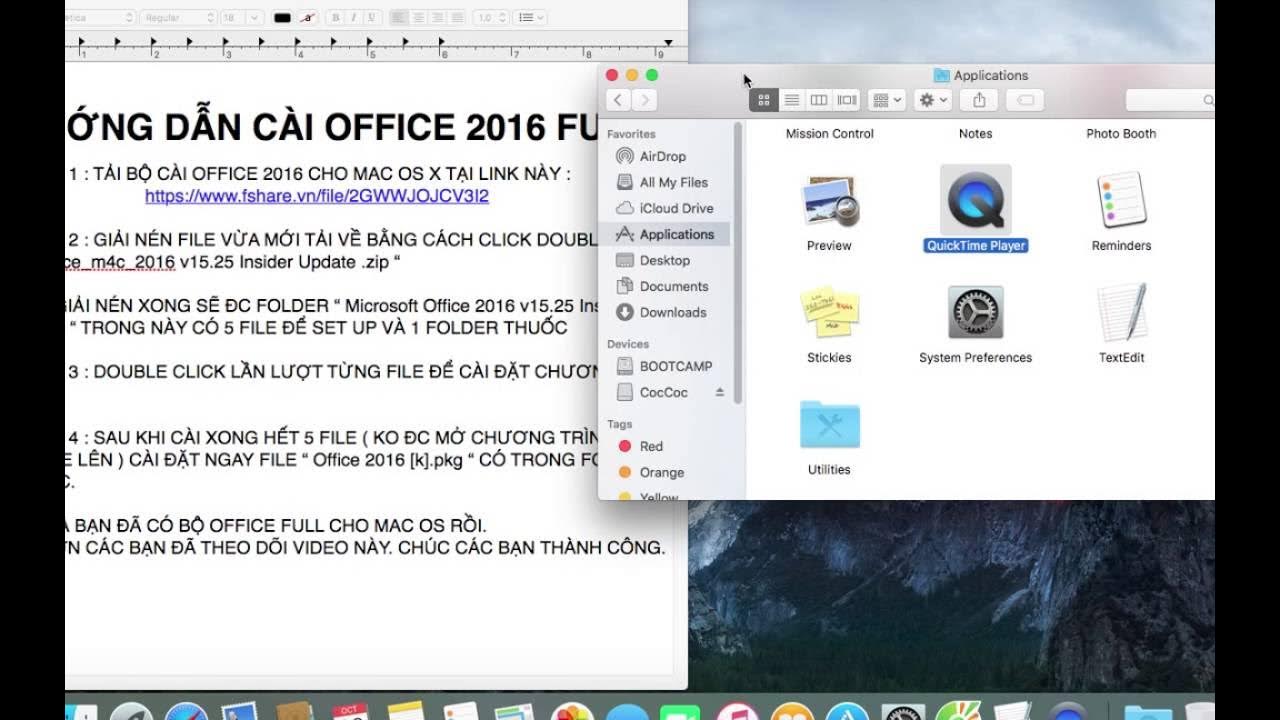Switch Finder to column view
The image size is (1280, 720).
[819, 100]
